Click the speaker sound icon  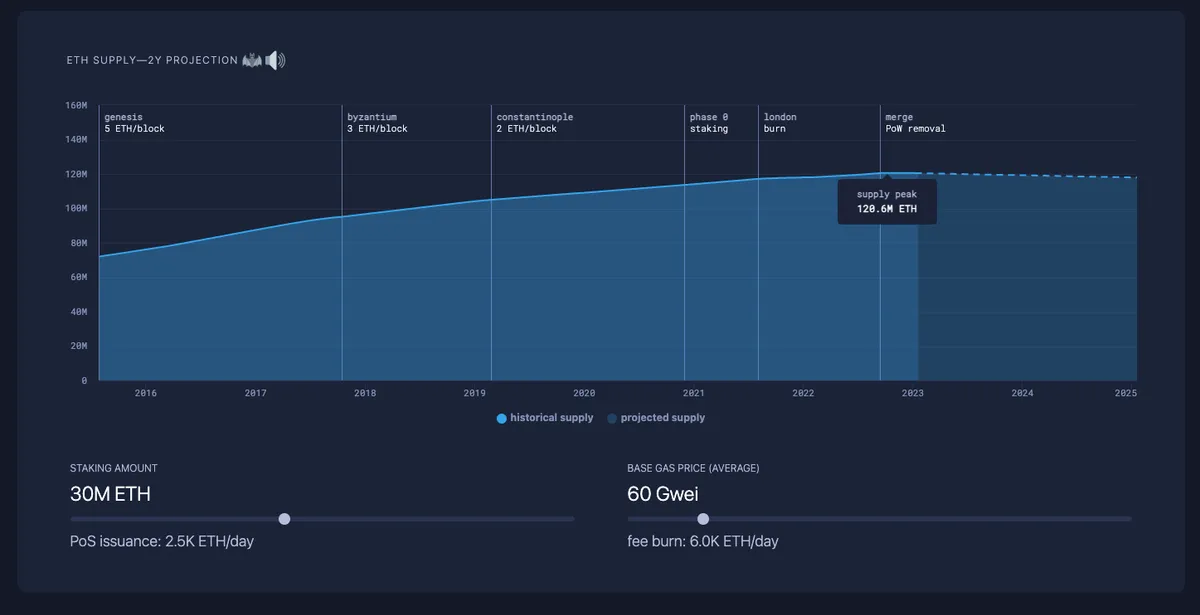[276, 60]
